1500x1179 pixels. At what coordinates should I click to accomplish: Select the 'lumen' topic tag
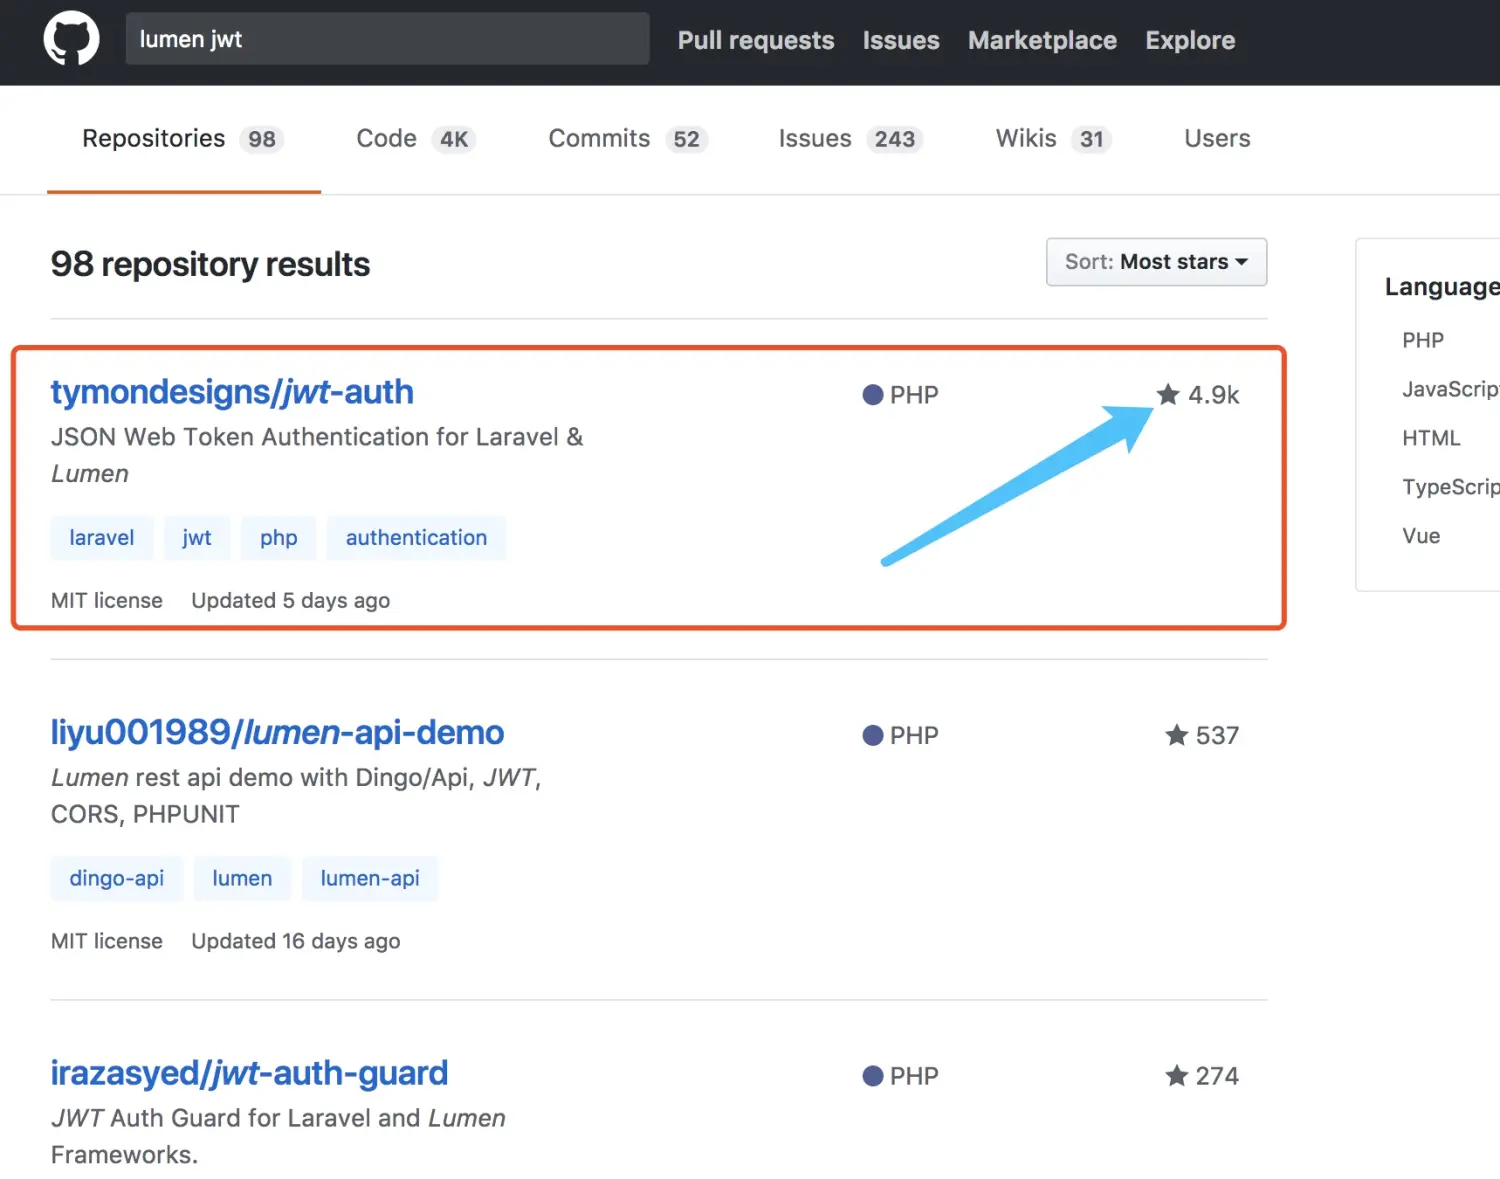242,878
